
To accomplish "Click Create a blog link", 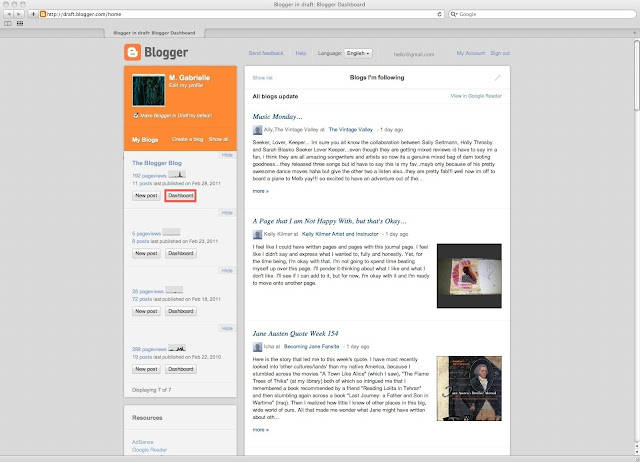I will tap(187, 139).
